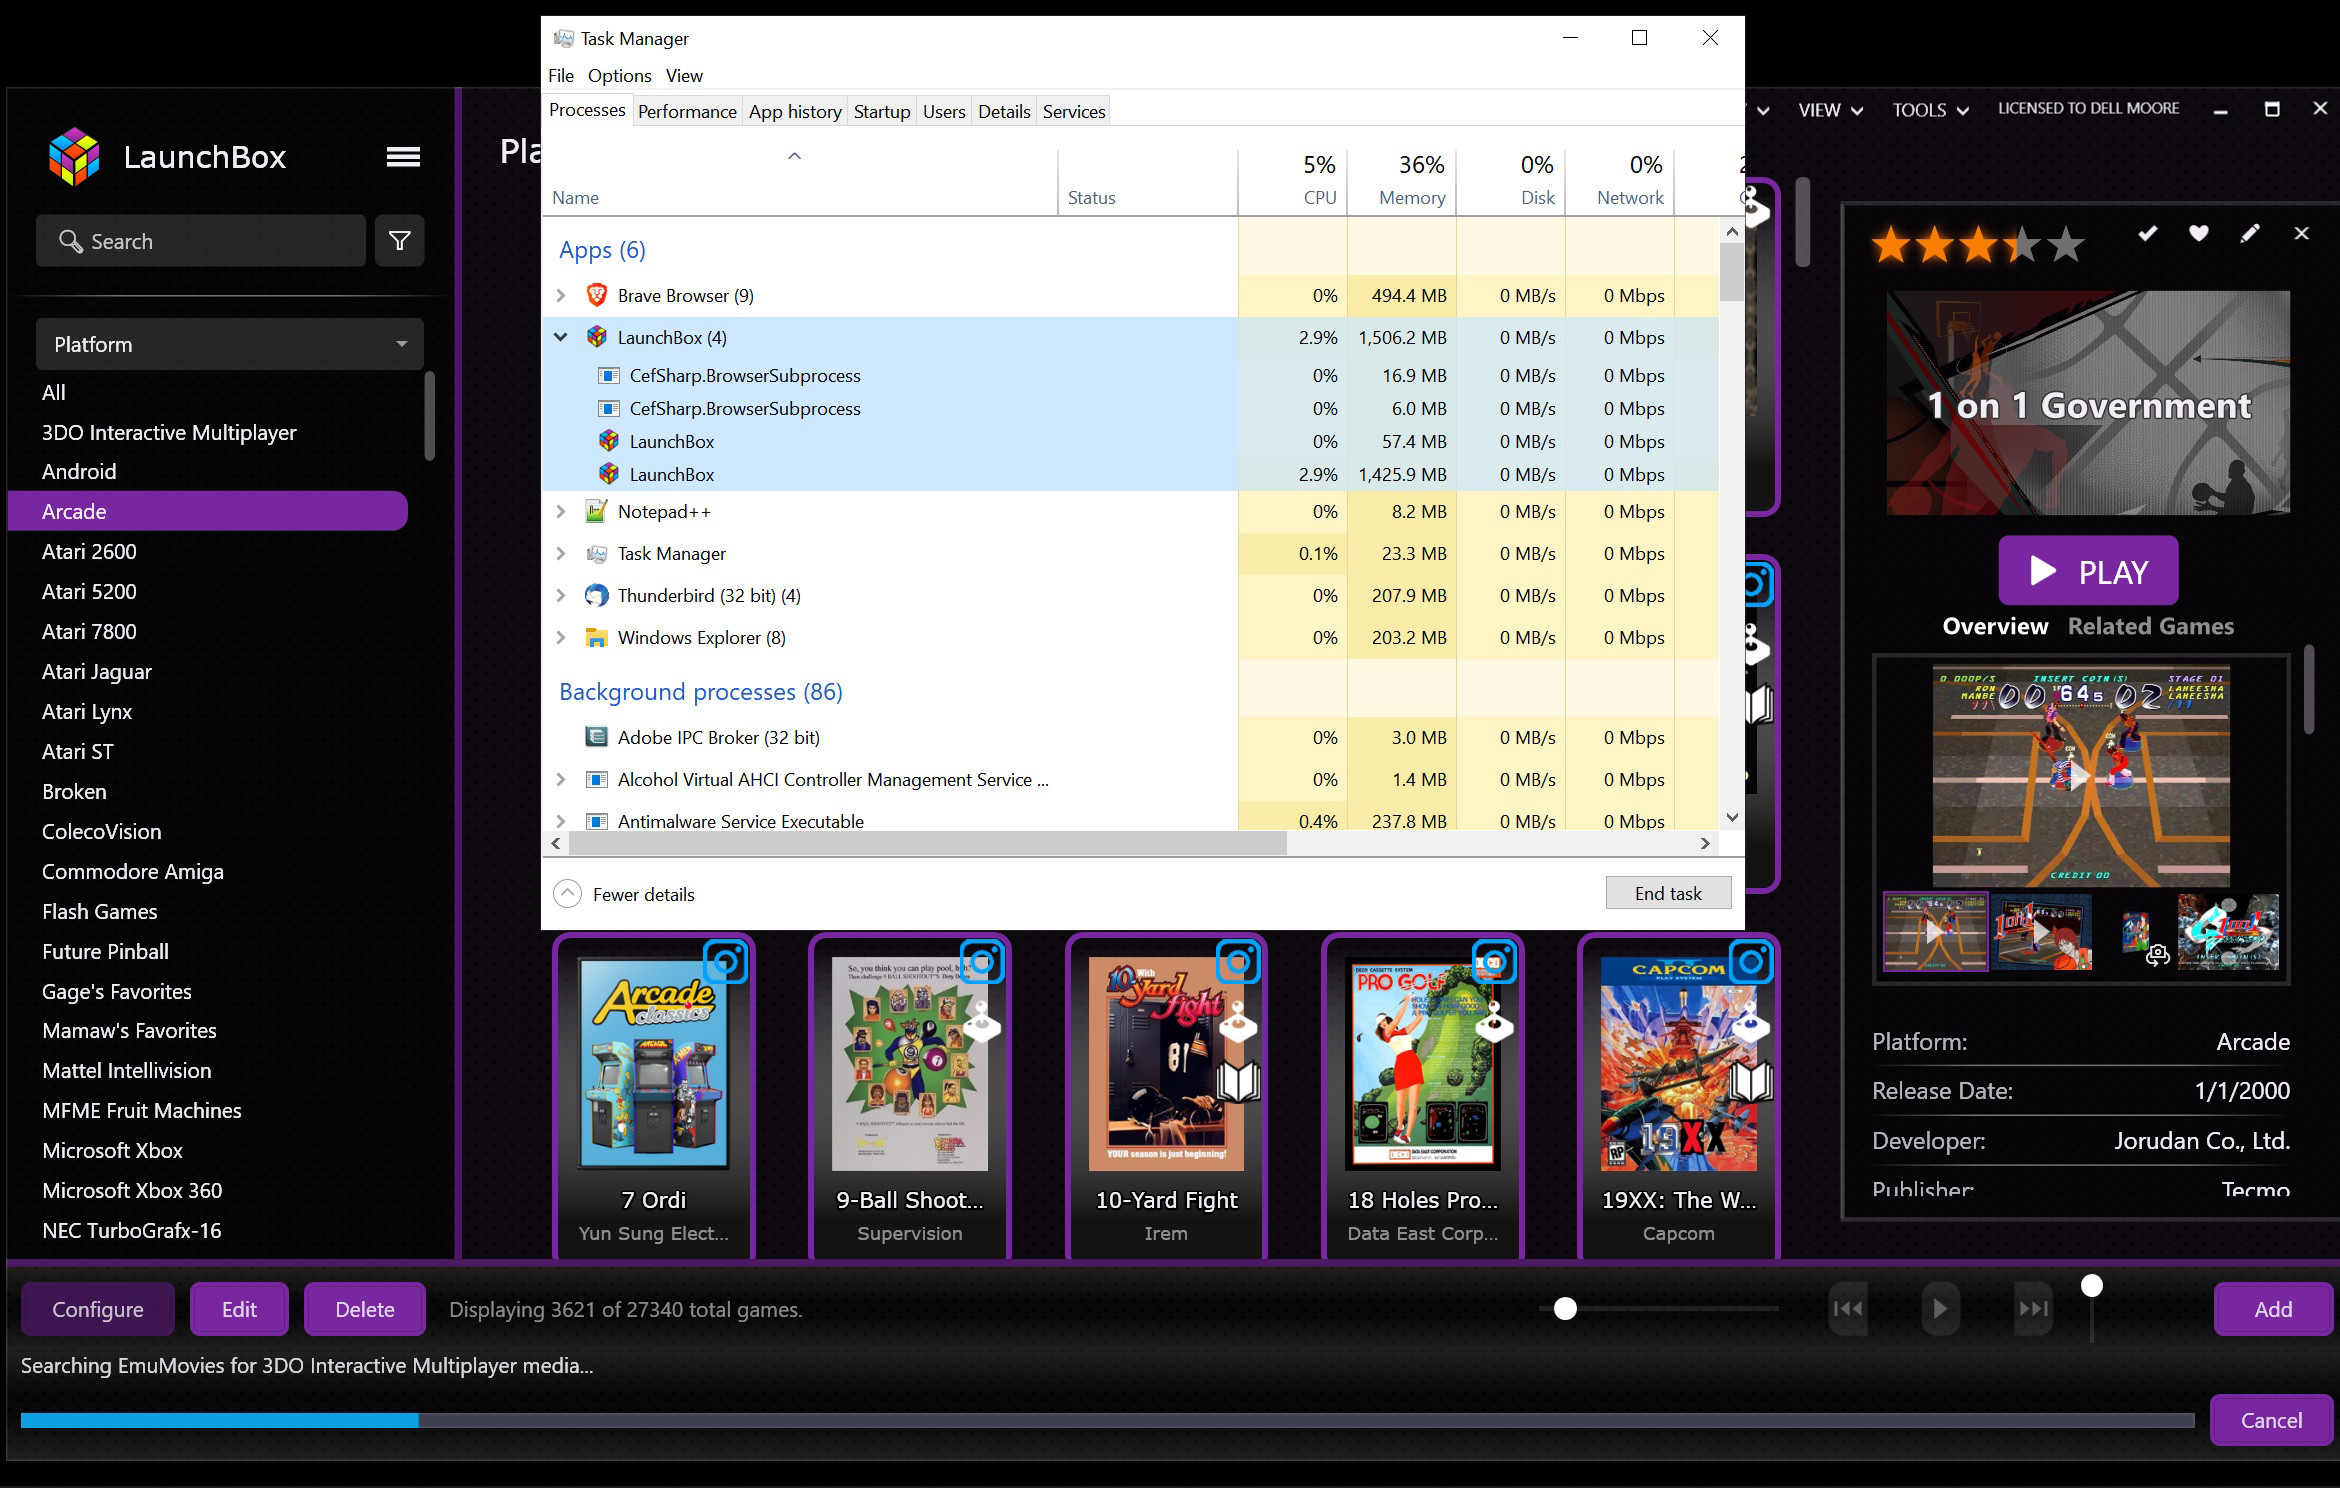Edit game using the pencil icon

point(2250,233)
